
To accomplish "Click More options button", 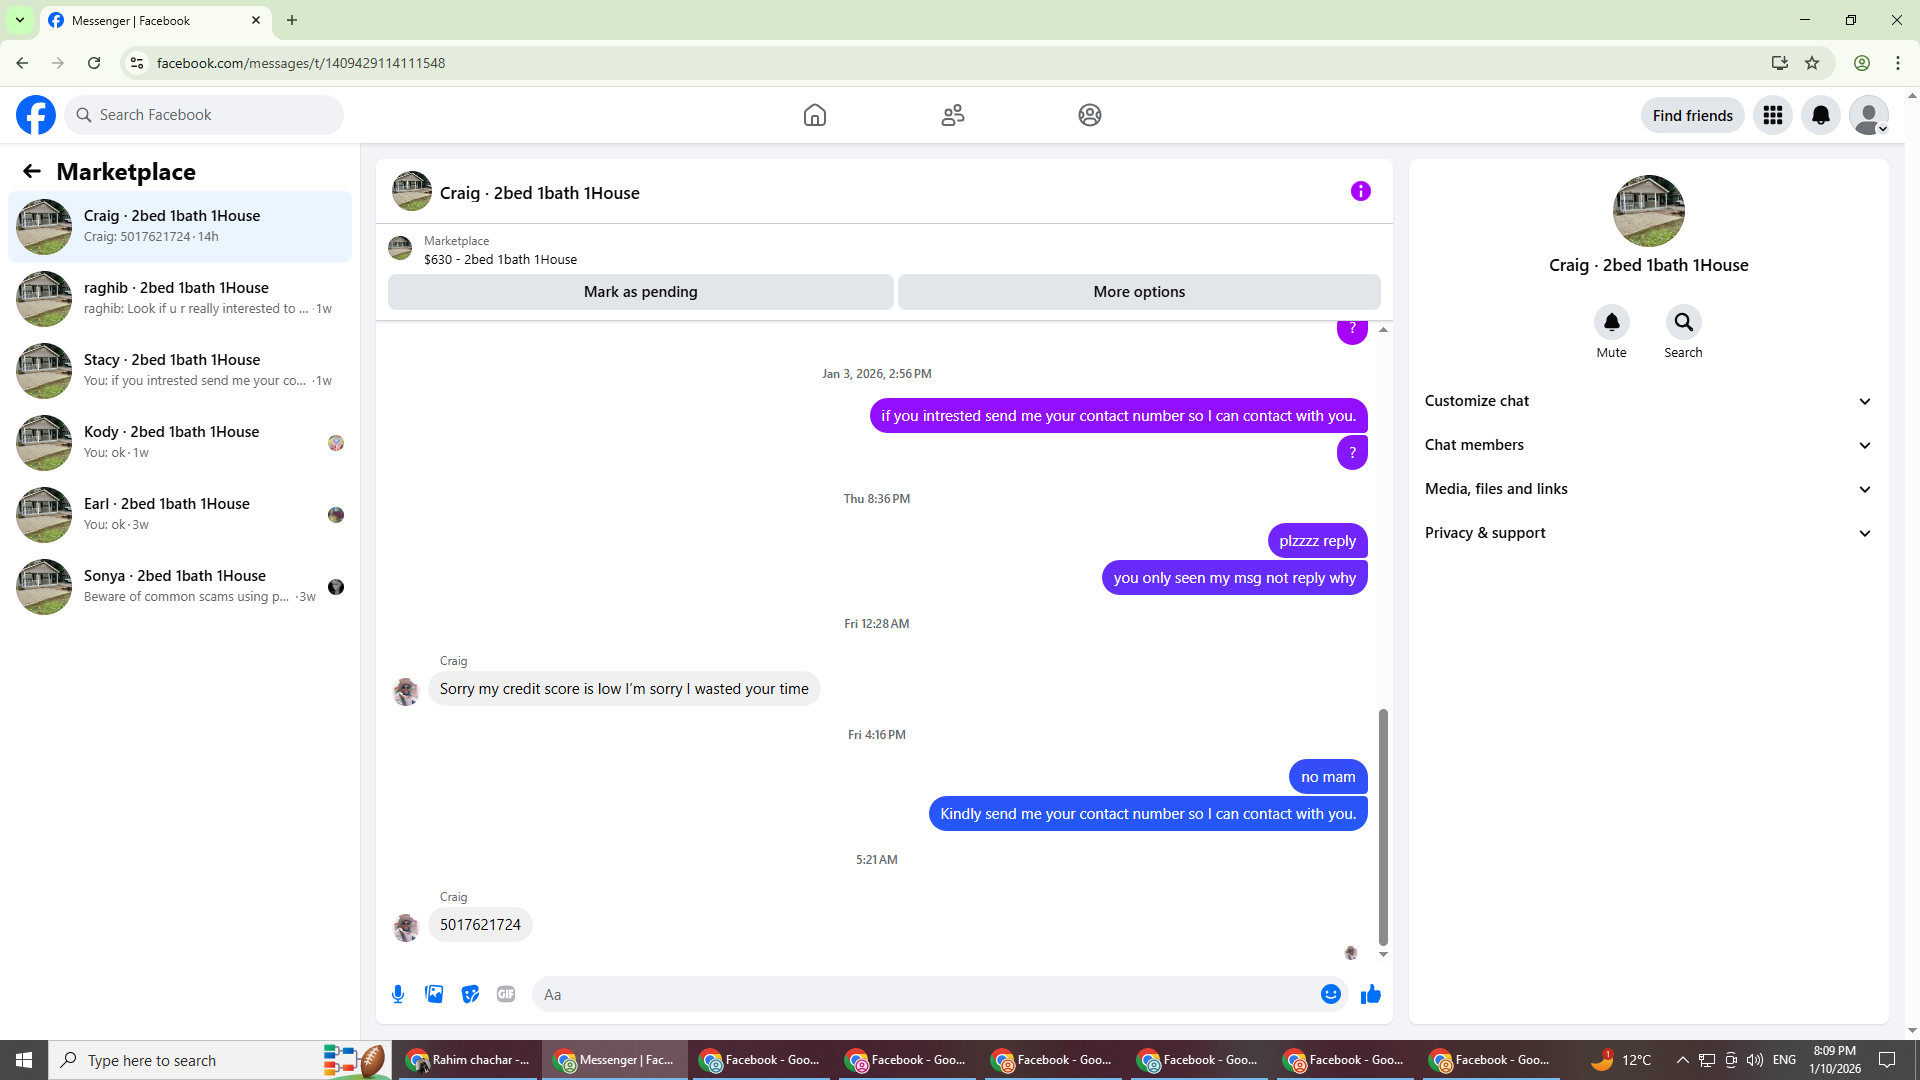I will tap(1138, 292).
